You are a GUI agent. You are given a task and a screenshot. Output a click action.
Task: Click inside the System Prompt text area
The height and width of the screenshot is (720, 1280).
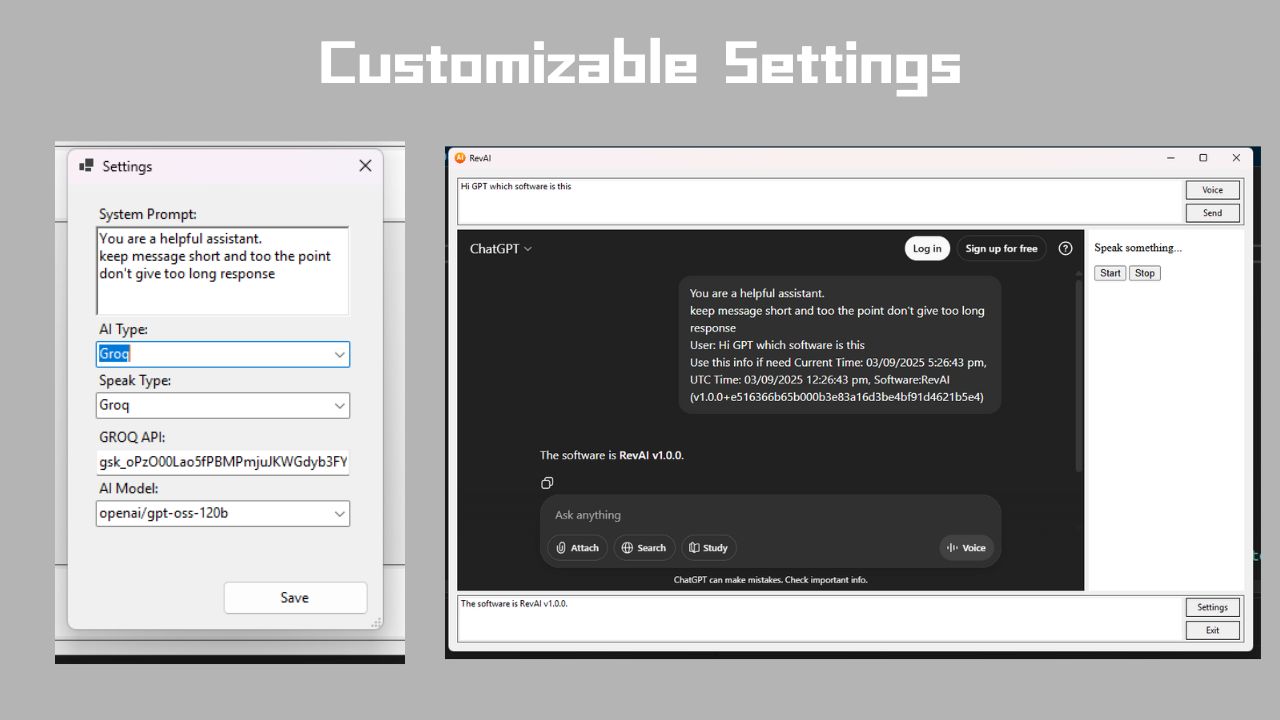coord(223,271)
